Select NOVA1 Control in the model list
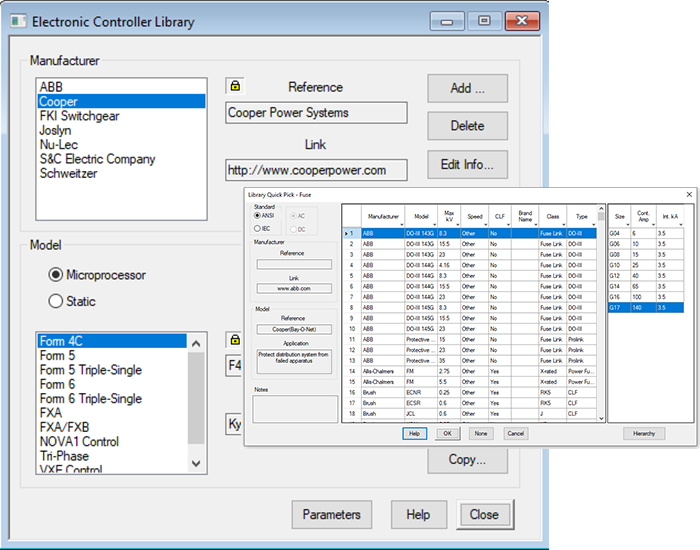The height and width of the screenshot is (550, 700). click(x=112, y=442)
